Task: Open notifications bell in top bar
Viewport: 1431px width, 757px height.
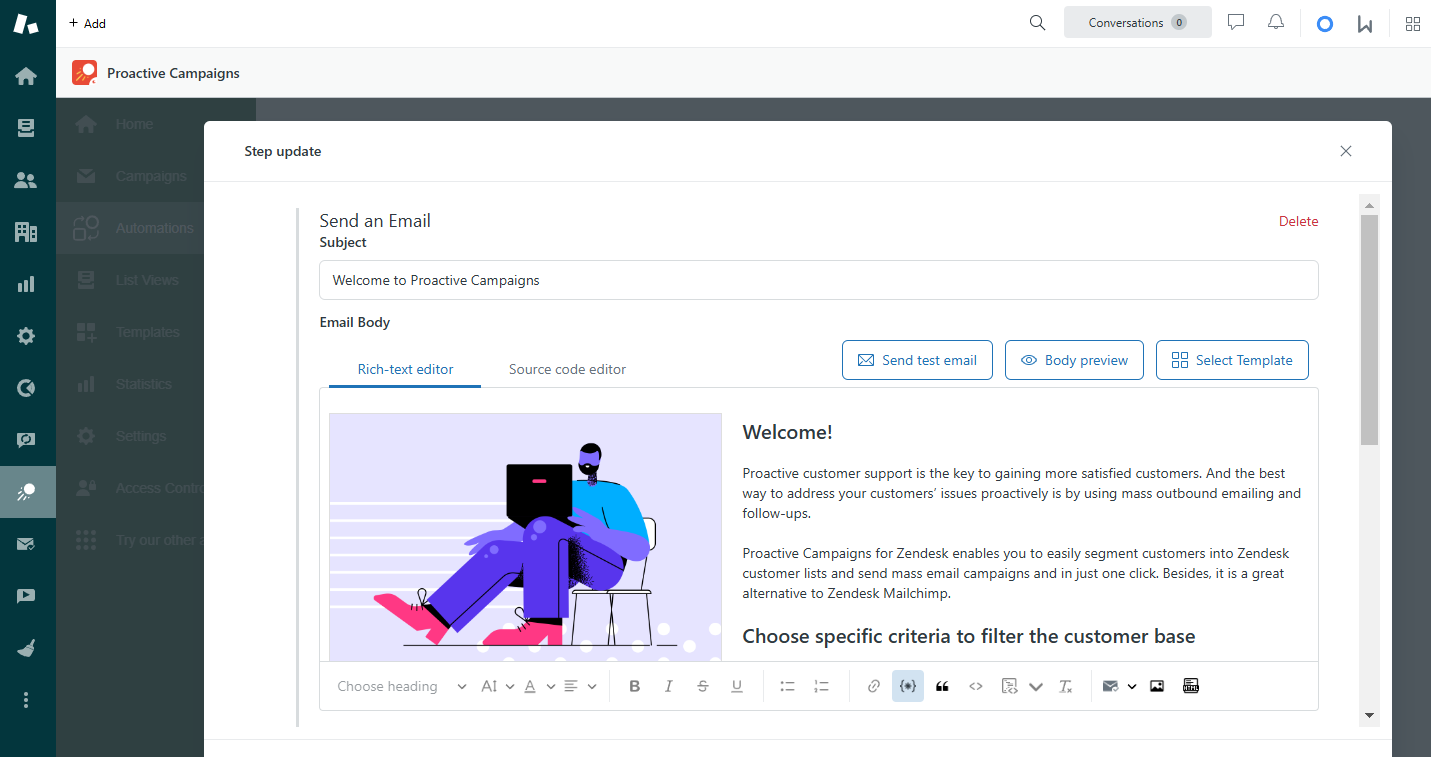Action: [x=1276, y=22]
